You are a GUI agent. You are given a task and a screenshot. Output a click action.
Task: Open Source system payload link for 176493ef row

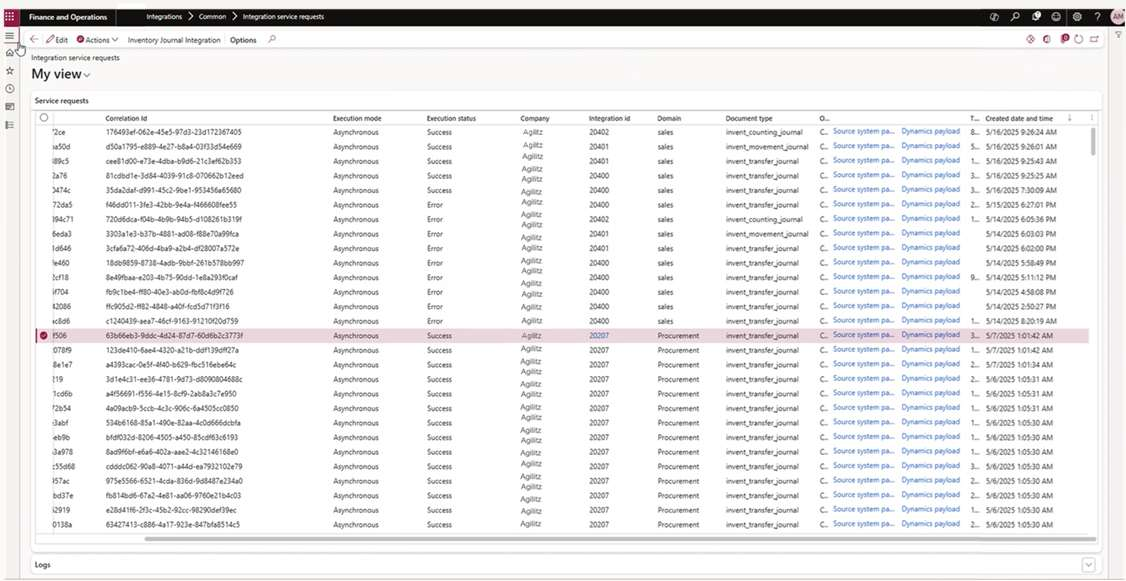point(864,131)
